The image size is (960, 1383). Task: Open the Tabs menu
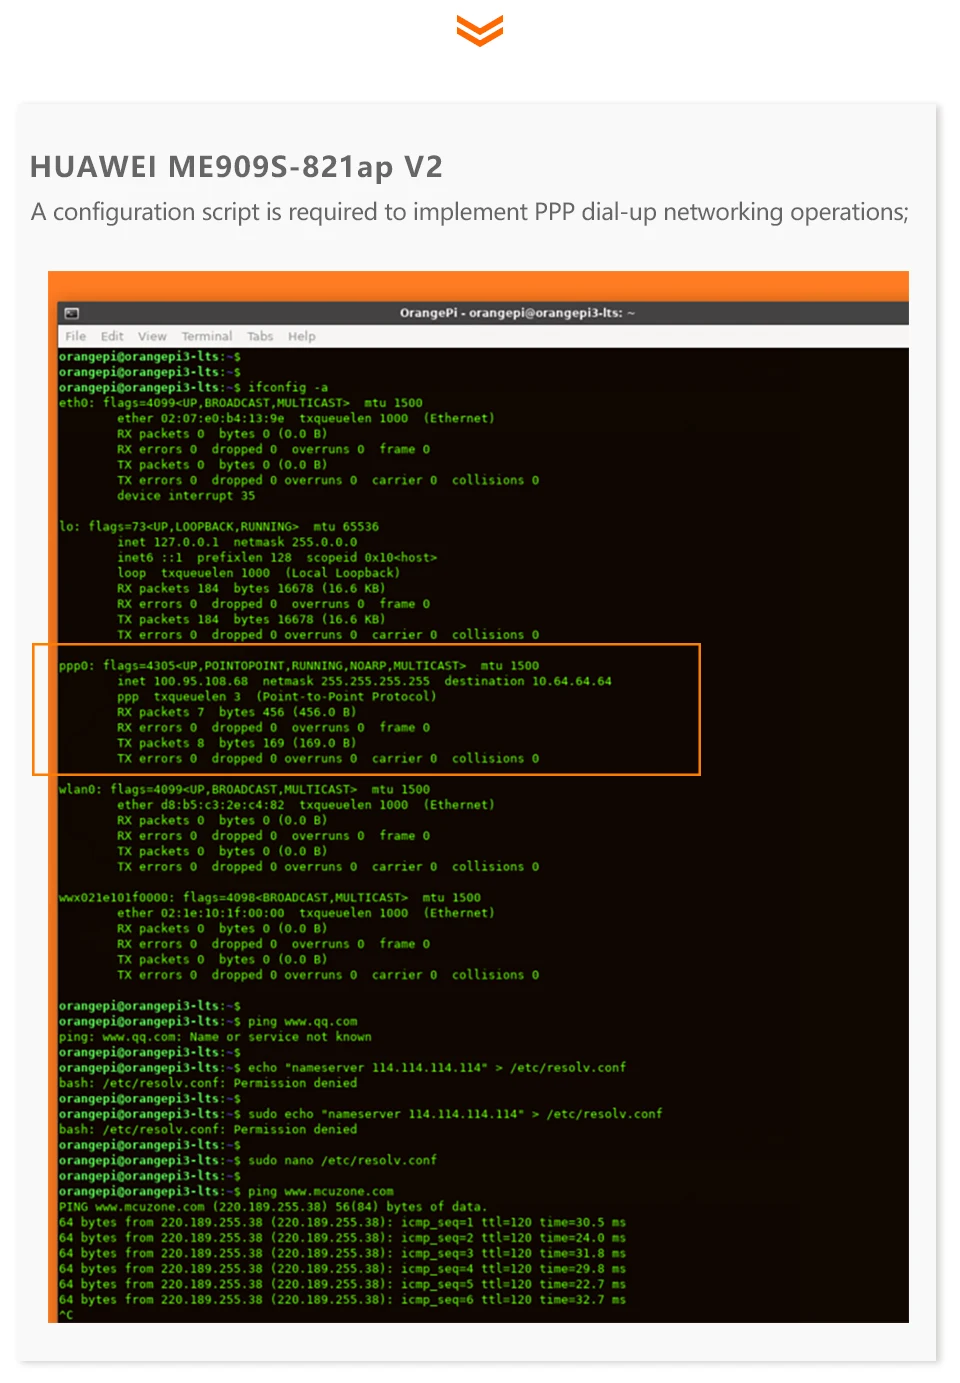click(260, 337)
